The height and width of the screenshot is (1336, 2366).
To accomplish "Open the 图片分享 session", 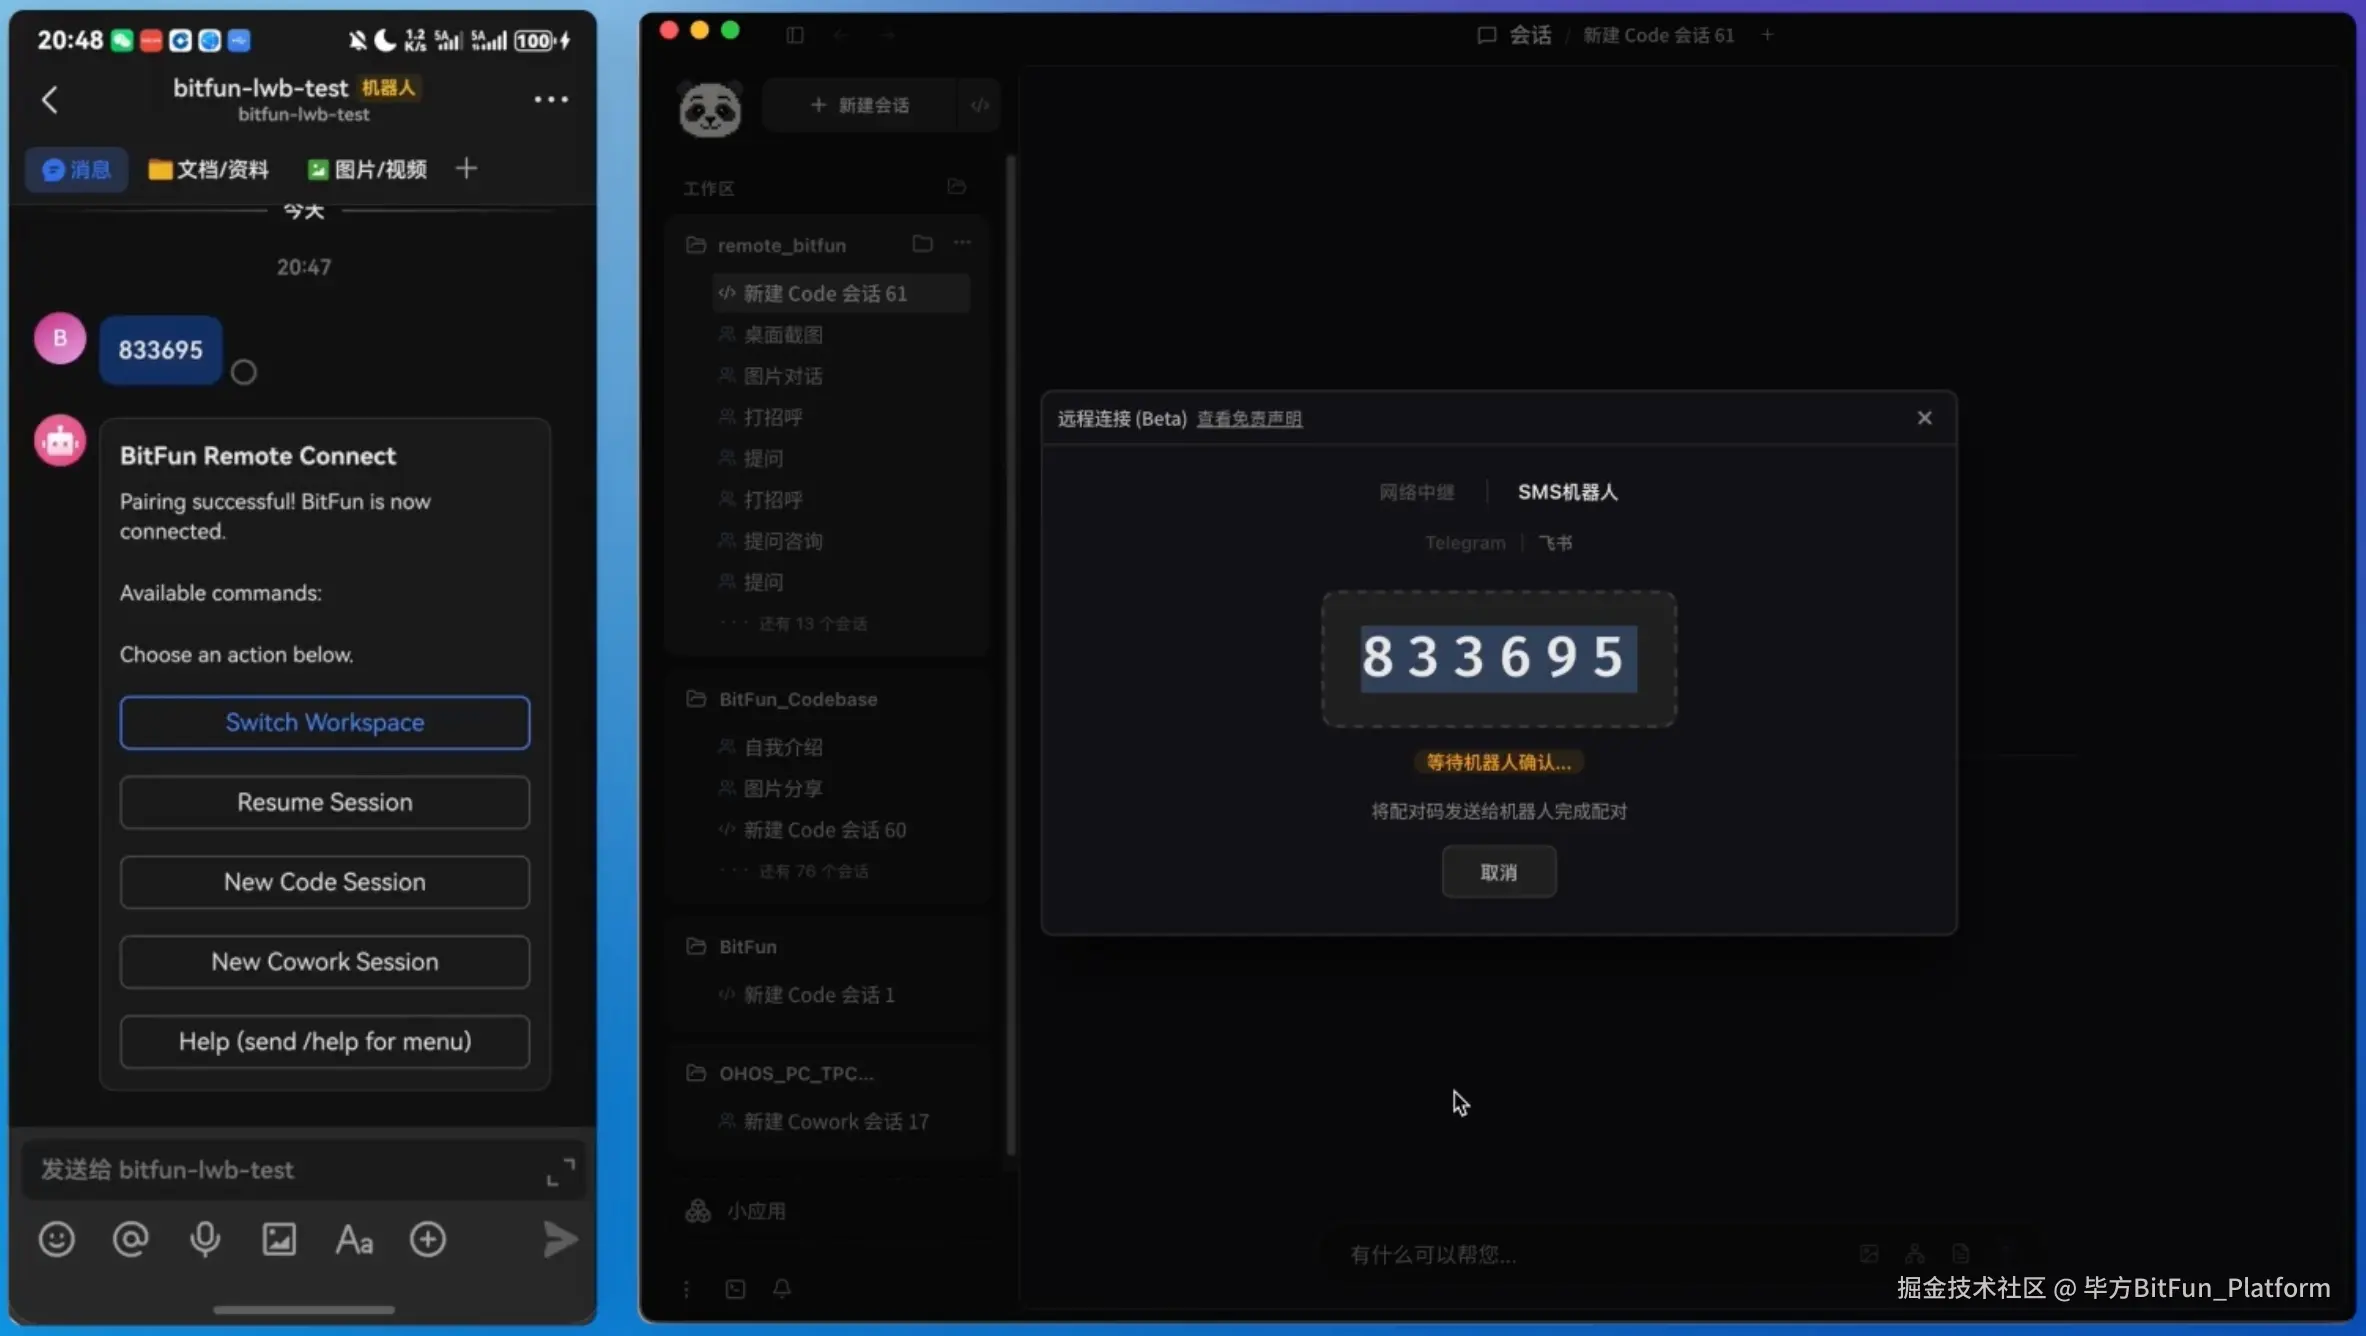I will pos(783,788).
